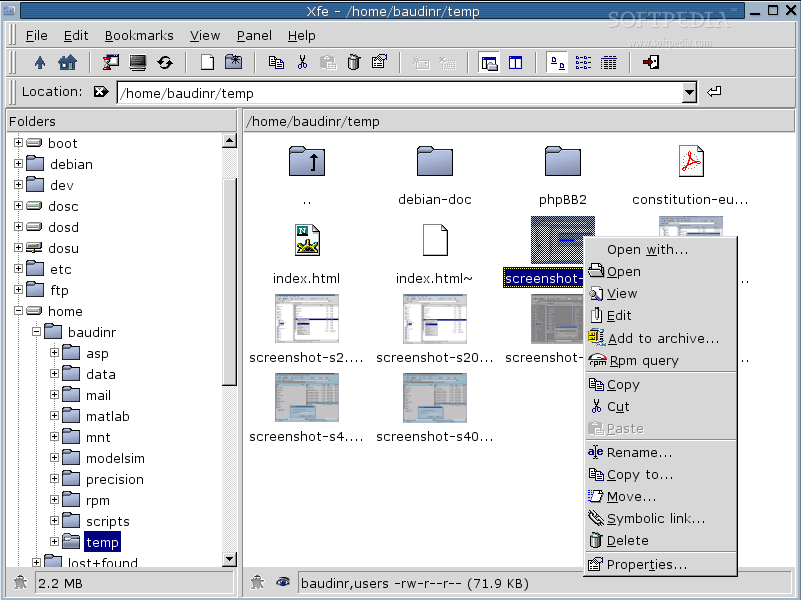Choose Copy in context menu
The width and height of the screenshot is (801, 600).
(660, 385)
